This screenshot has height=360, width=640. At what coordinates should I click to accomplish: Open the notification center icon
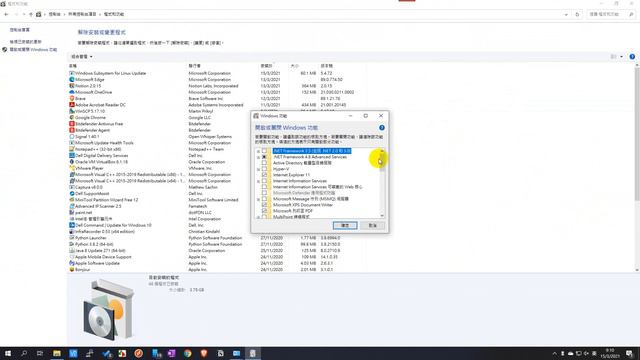click(x=630, y=353)
